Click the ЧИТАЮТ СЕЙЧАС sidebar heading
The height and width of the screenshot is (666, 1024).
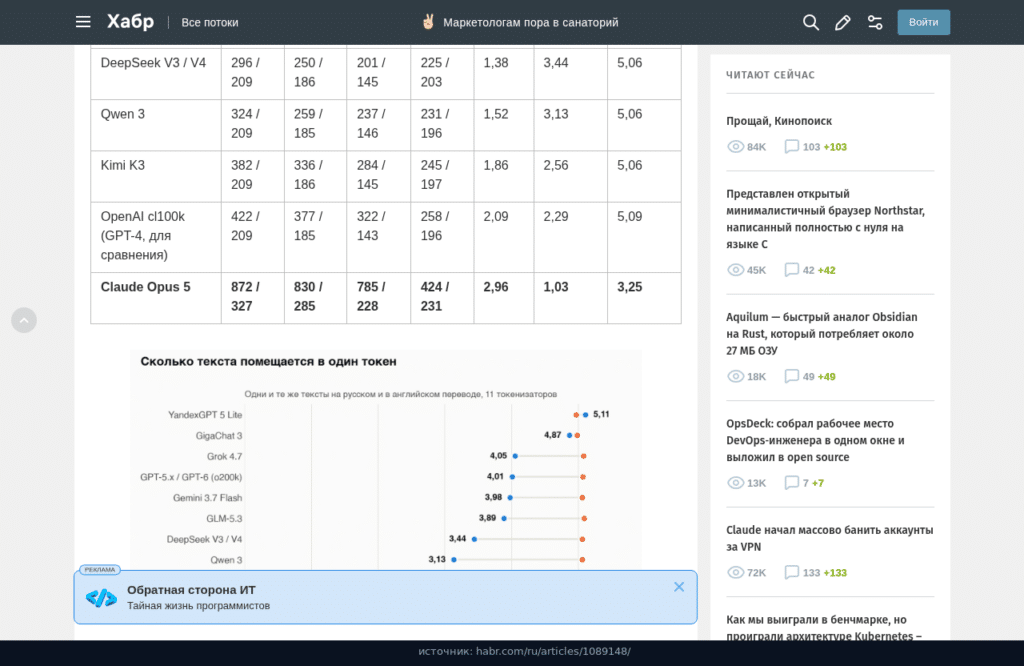771,75
